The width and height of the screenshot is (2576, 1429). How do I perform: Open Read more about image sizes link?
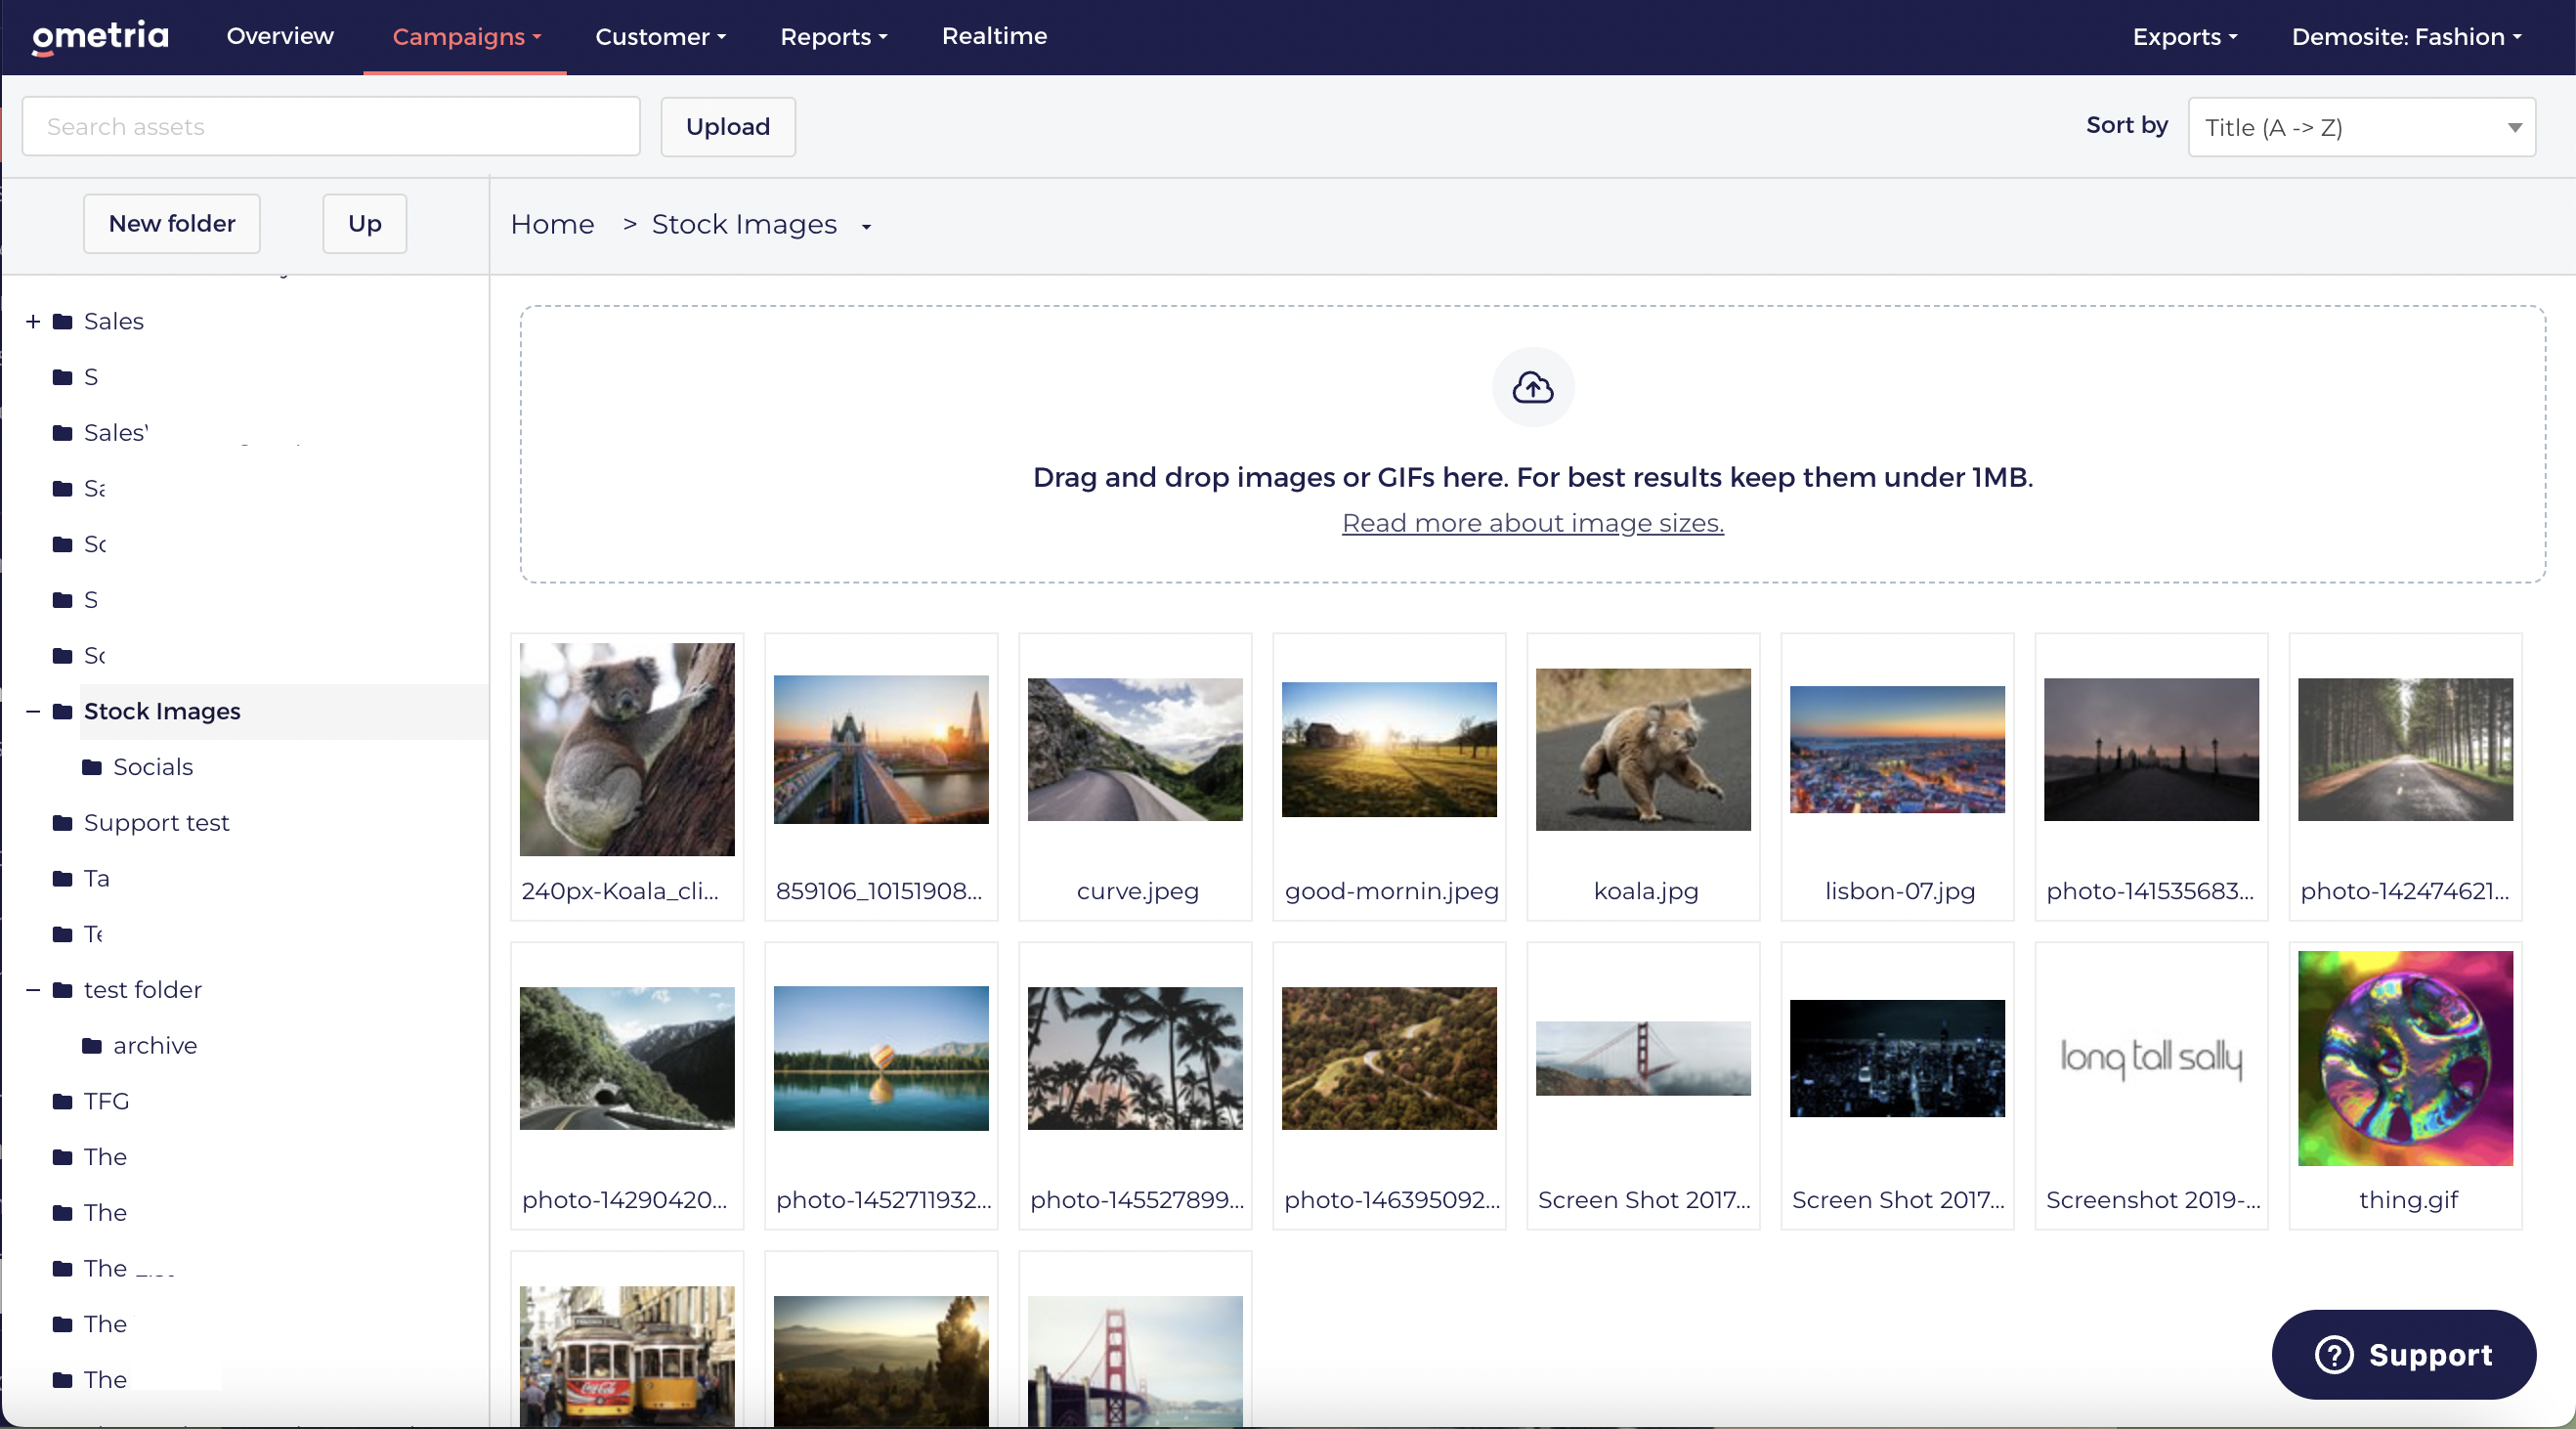[1532, 523]
